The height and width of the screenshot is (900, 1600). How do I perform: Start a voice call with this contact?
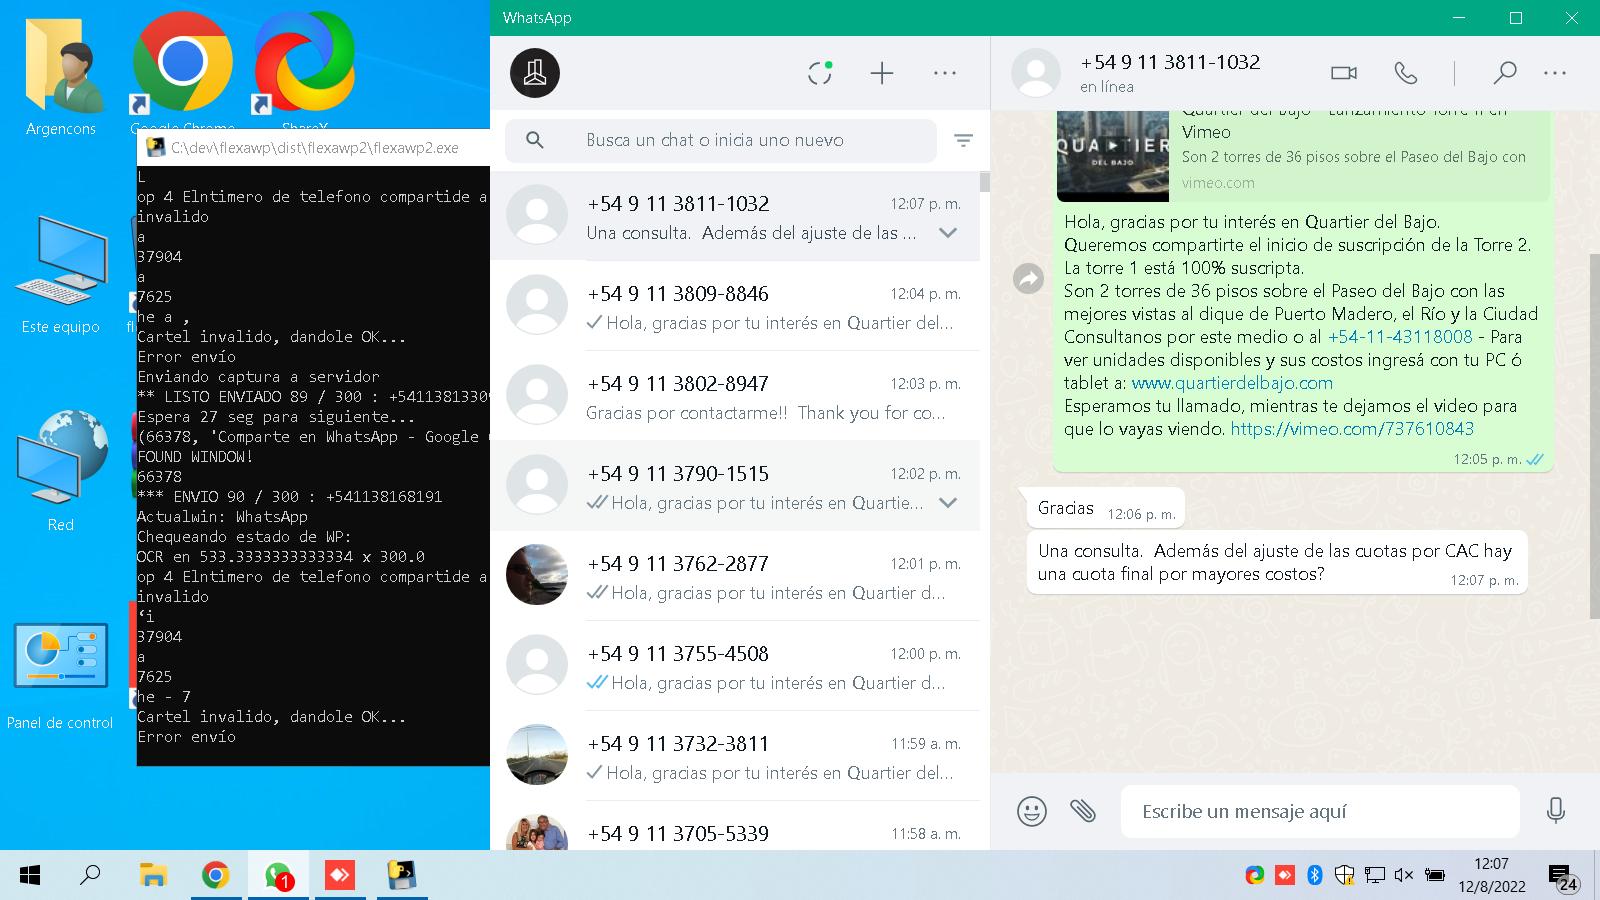pos(1406,73)
